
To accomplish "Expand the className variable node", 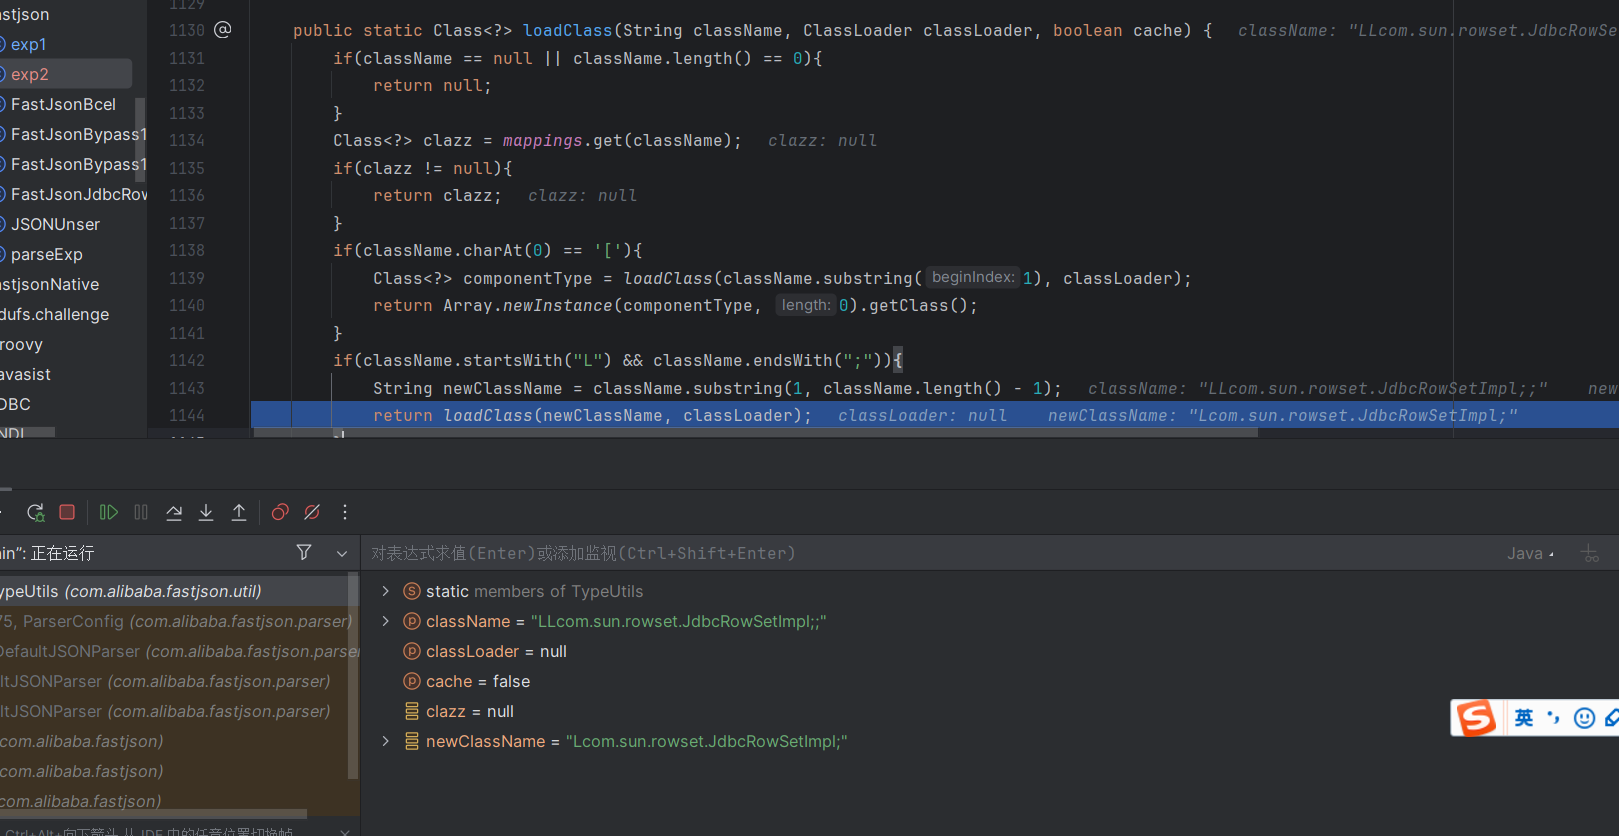I will point(386,621).
